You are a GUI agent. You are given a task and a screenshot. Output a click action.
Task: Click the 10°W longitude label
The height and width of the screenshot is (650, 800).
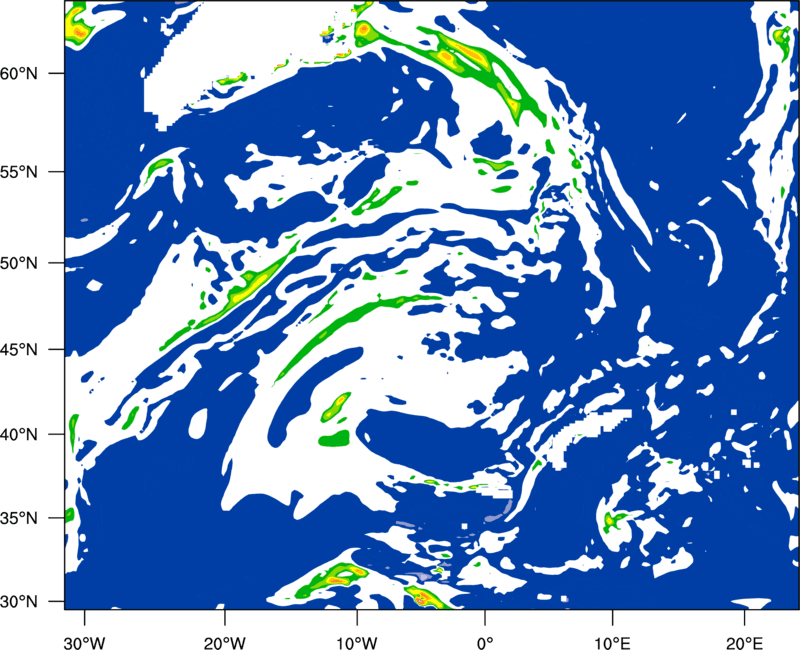356,643
